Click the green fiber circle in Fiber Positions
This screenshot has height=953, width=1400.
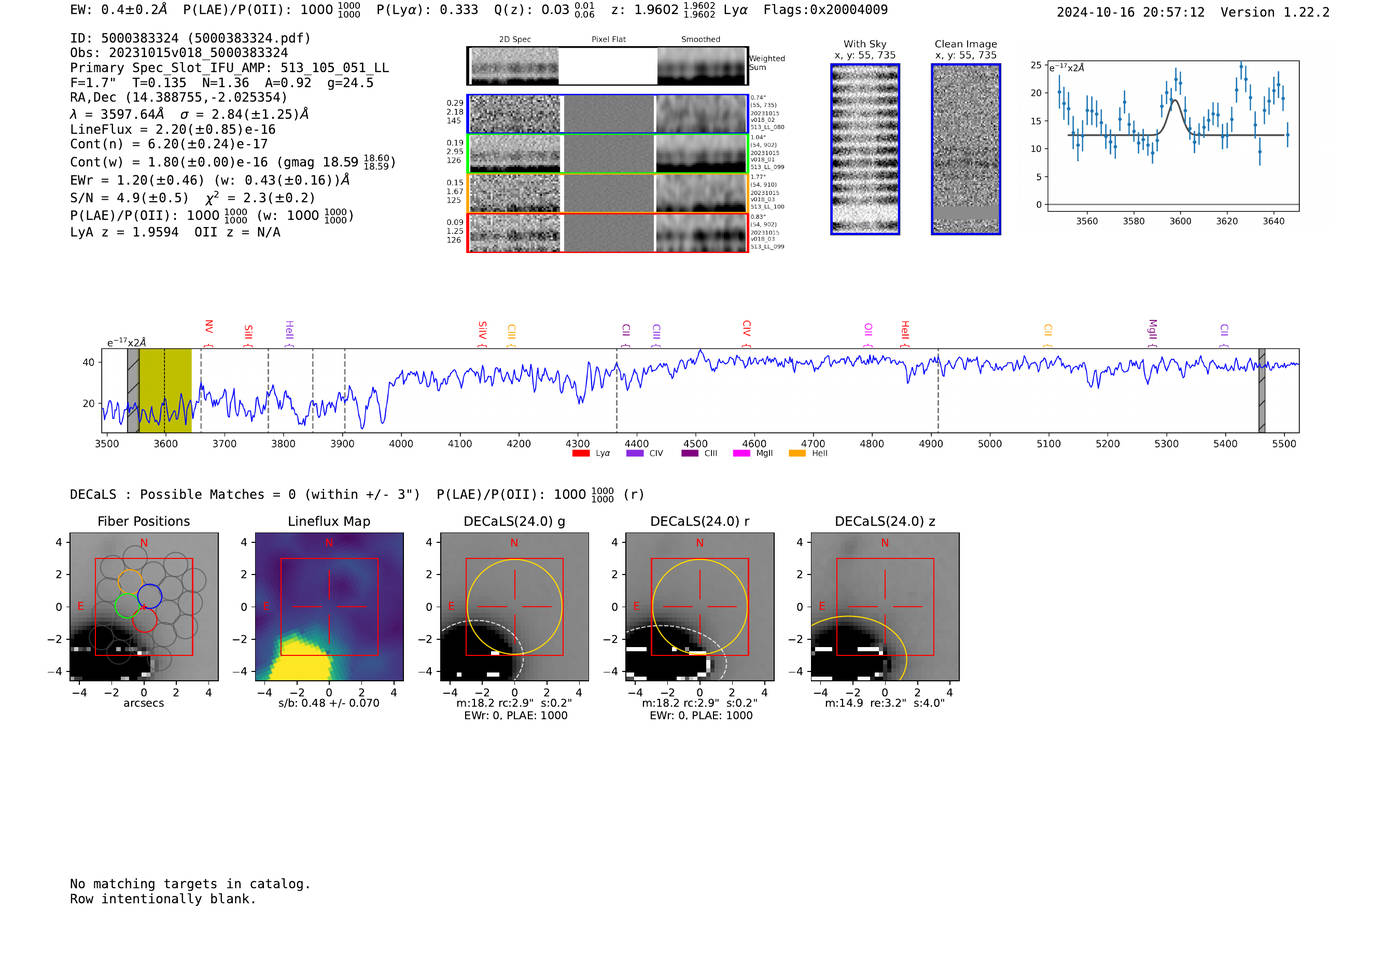pos(126,605)
